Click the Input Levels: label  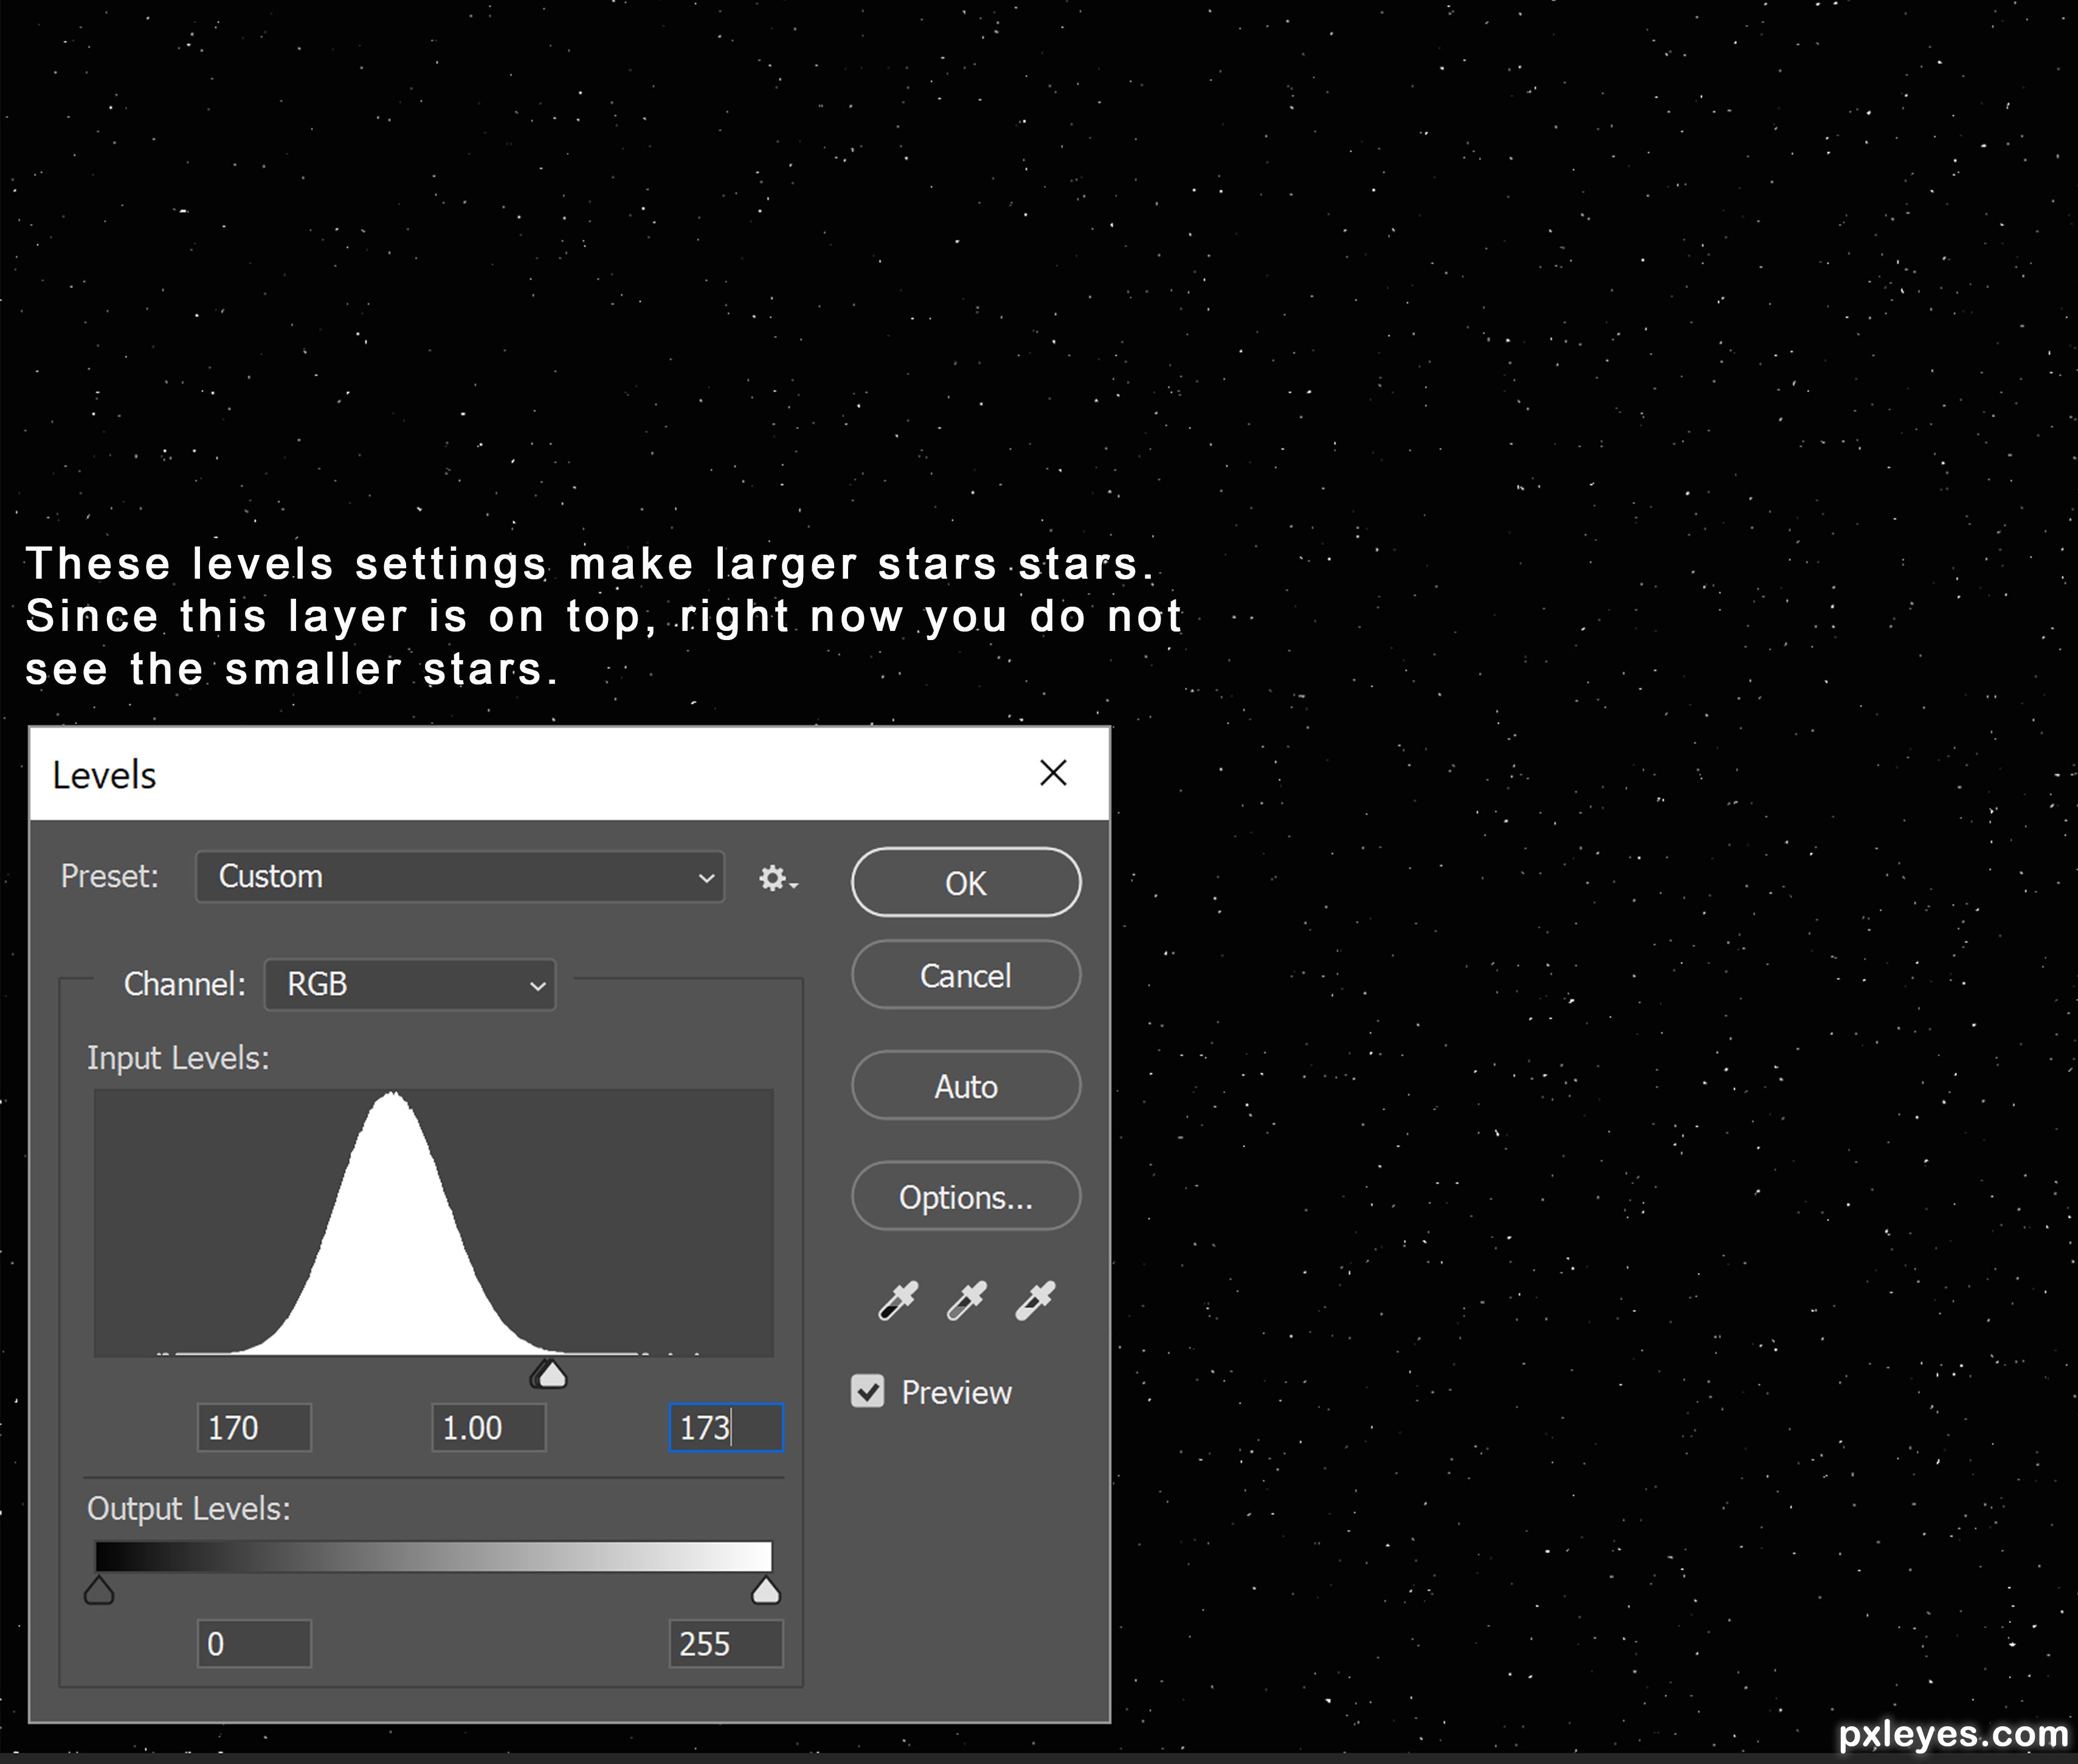point(178,1058)
